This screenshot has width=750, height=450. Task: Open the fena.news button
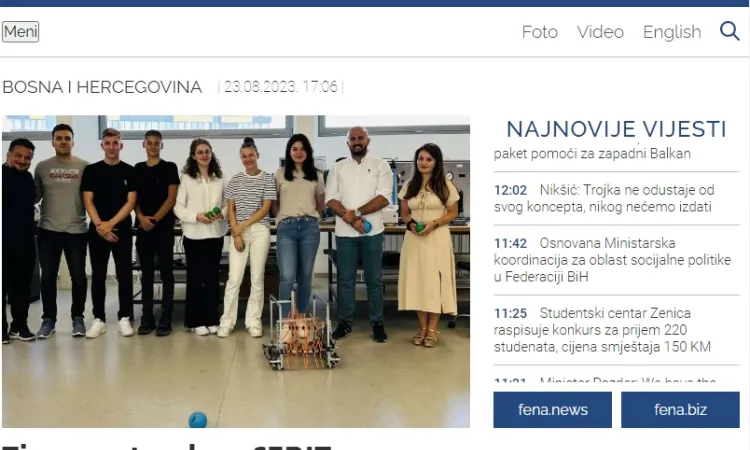pos(552,409)
